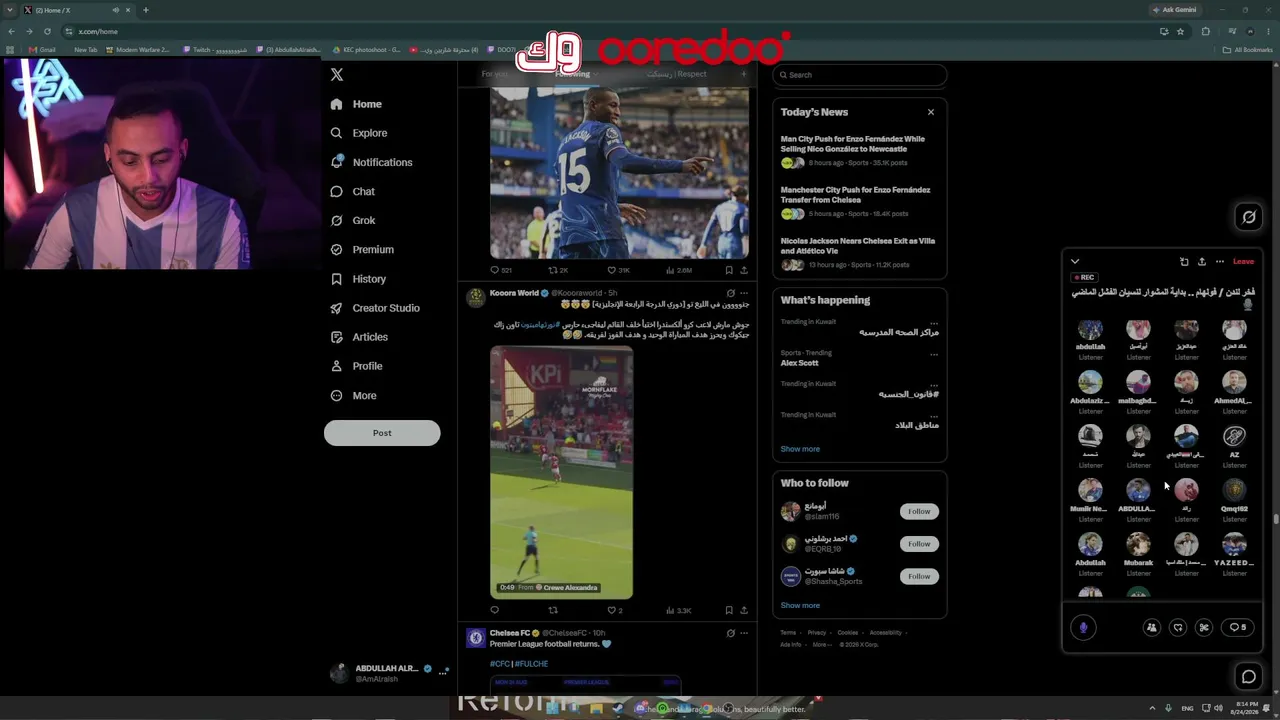Open Ask Gemini in Chrome
Viewport: 1280px width, 720px height.
click(1175, 10)
